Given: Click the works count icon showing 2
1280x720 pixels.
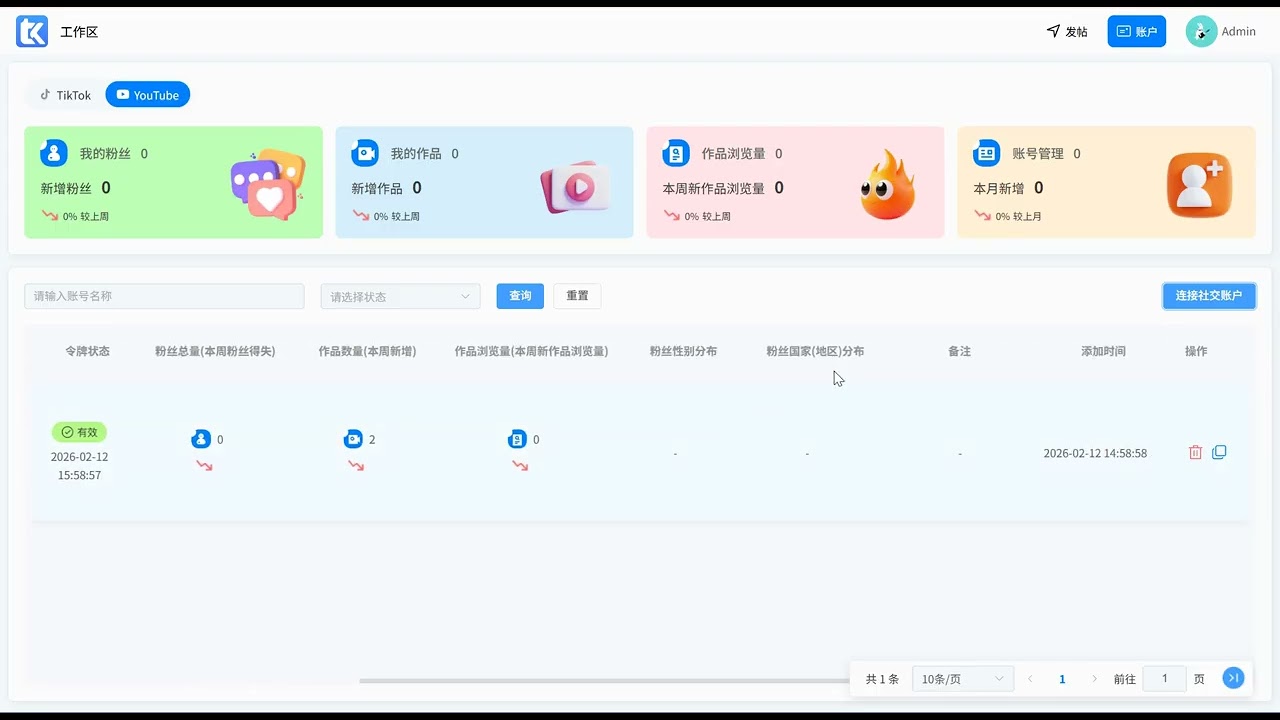Looking at the screenshot, I should click(x=353, y=439).
